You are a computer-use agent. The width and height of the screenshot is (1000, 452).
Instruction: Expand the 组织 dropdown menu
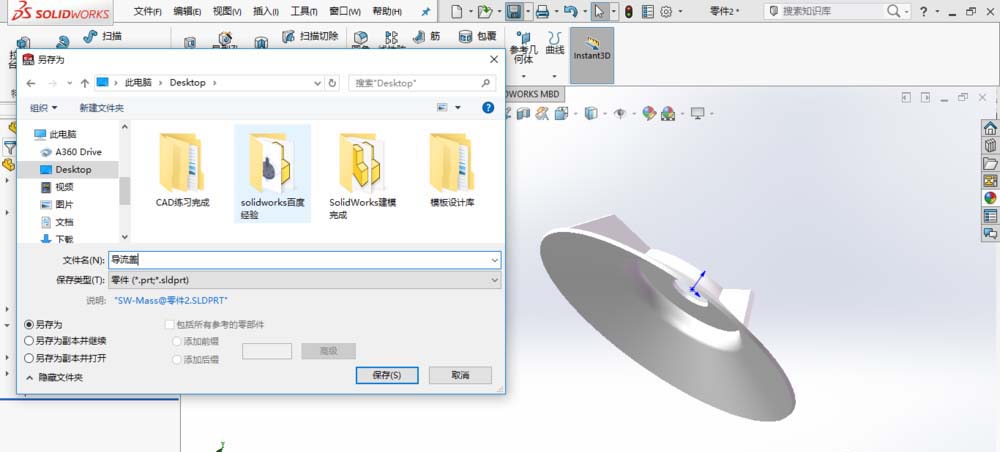pyautogui.click(x=43, y=108)
